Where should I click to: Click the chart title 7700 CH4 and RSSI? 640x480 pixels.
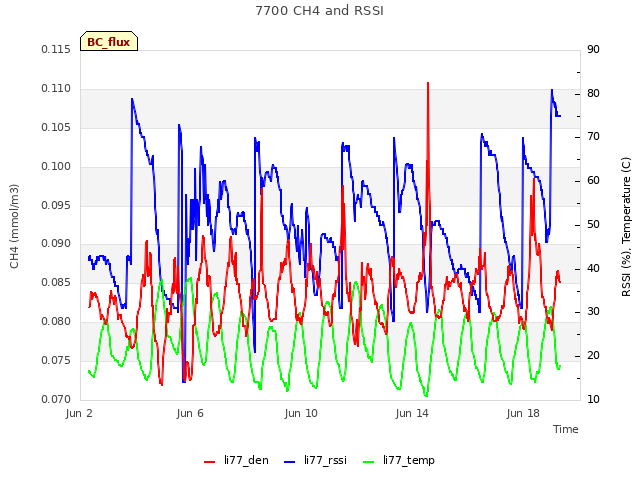coord(320,10)
